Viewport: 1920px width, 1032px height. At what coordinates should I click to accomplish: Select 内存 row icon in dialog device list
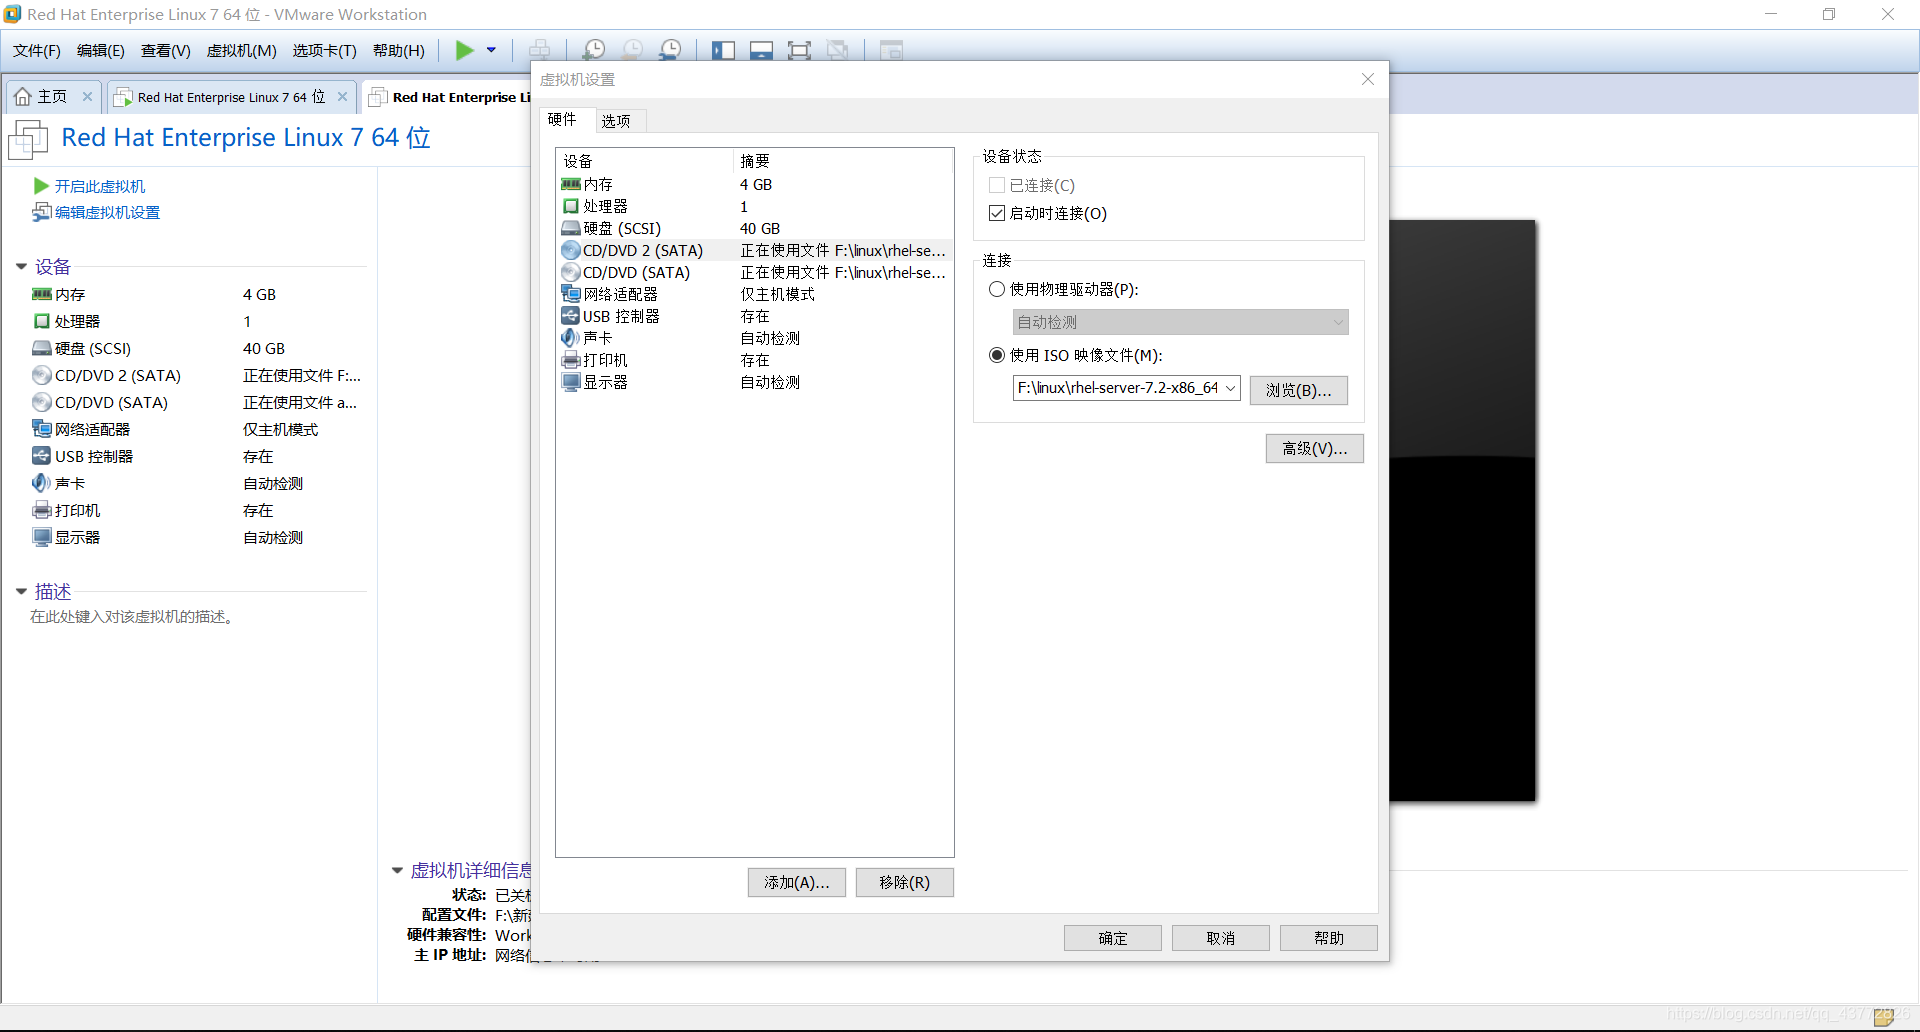click(571, 184)
